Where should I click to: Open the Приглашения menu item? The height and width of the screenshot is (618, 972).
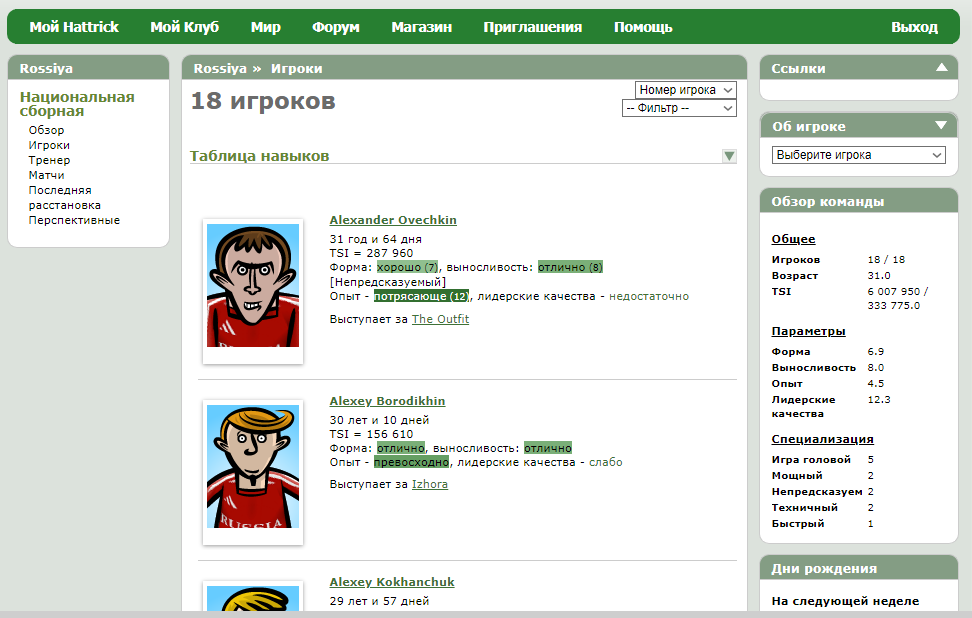[x=532, y=27]
